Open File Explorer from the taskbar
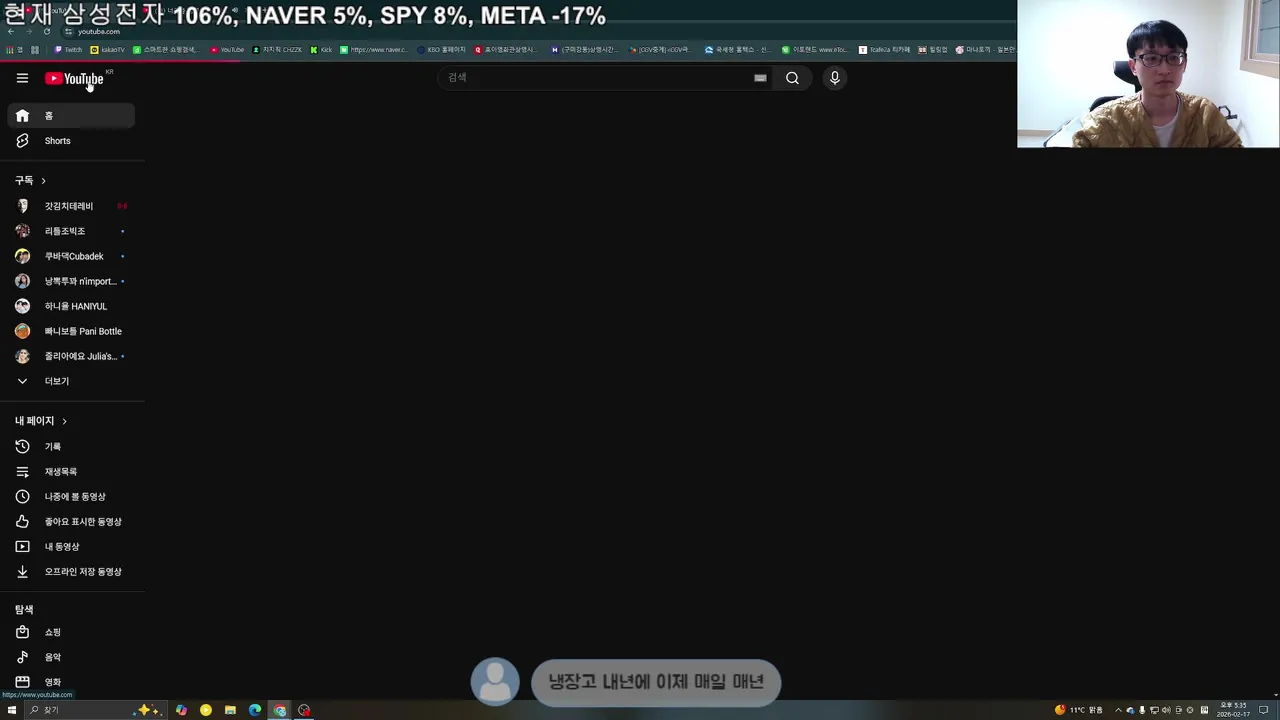The image size is (1280, 720). click(230, 710)
